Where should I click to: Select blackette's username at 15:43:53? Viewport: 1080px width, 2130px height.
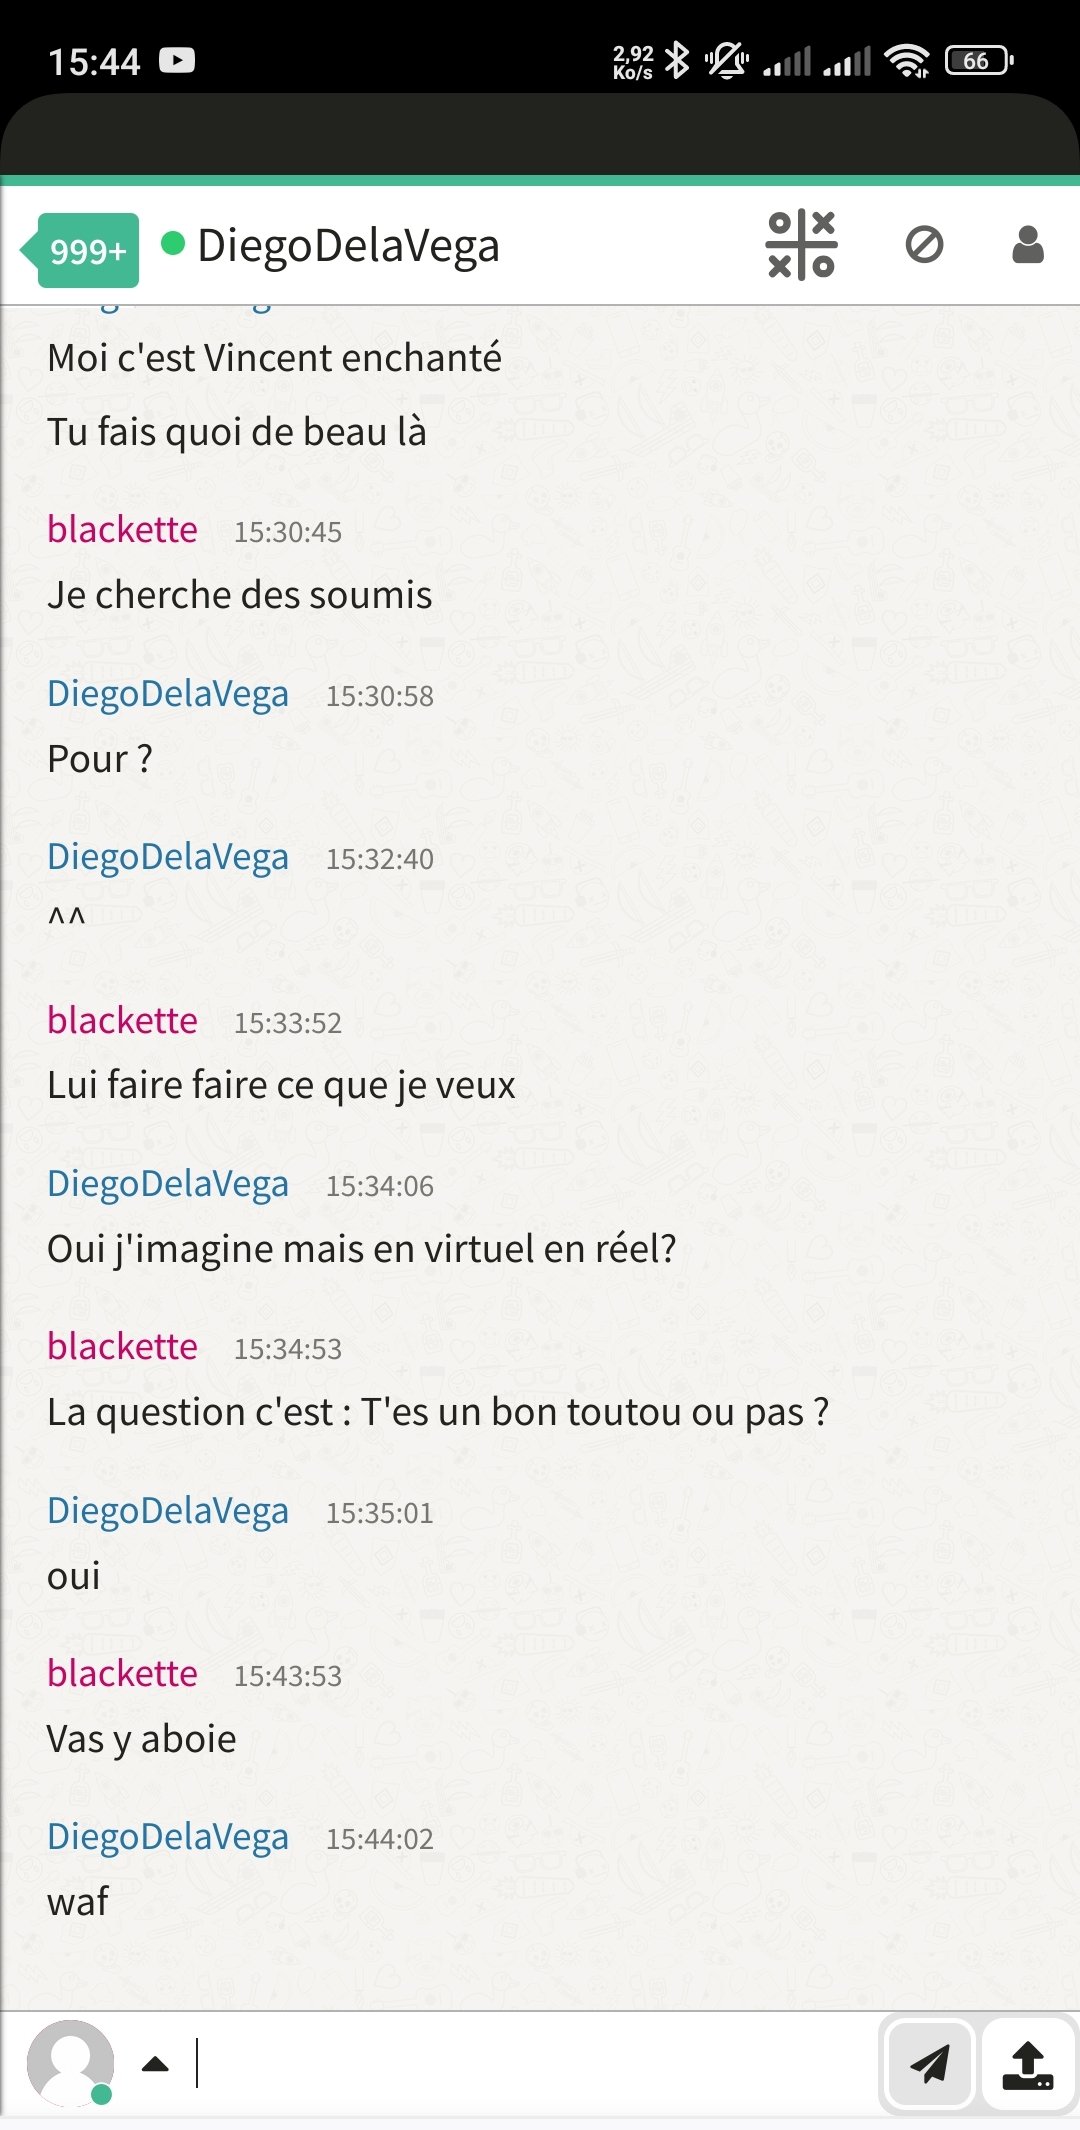click(x=122, y=1674)
